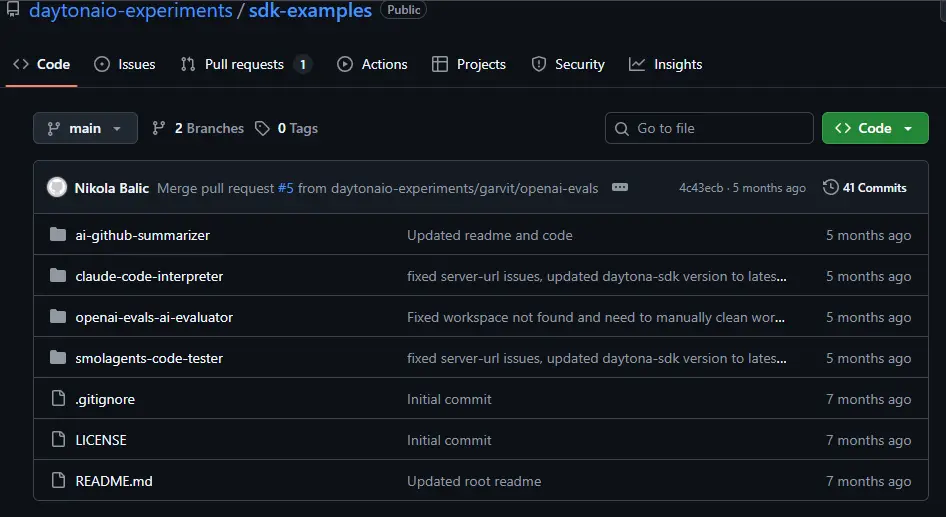The height and width of the screenshot is (517, 946).
Task: Click file icon beside .gitignore
Action: [x=58, y=398]
